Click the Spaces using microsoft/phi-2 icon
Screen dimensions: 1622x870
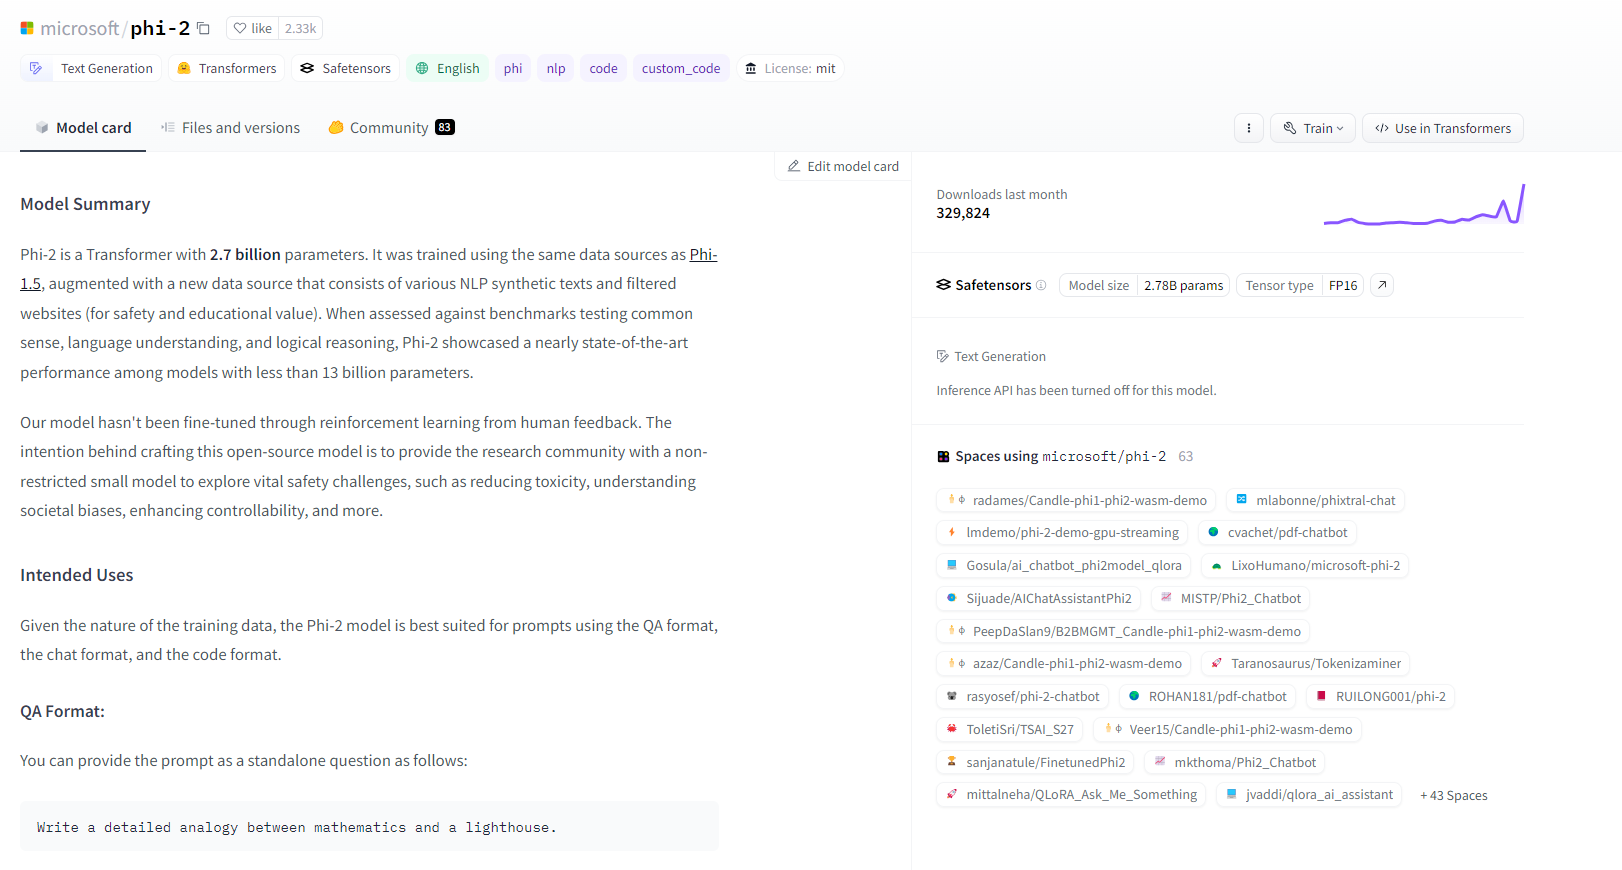click(x=943, y=457)
